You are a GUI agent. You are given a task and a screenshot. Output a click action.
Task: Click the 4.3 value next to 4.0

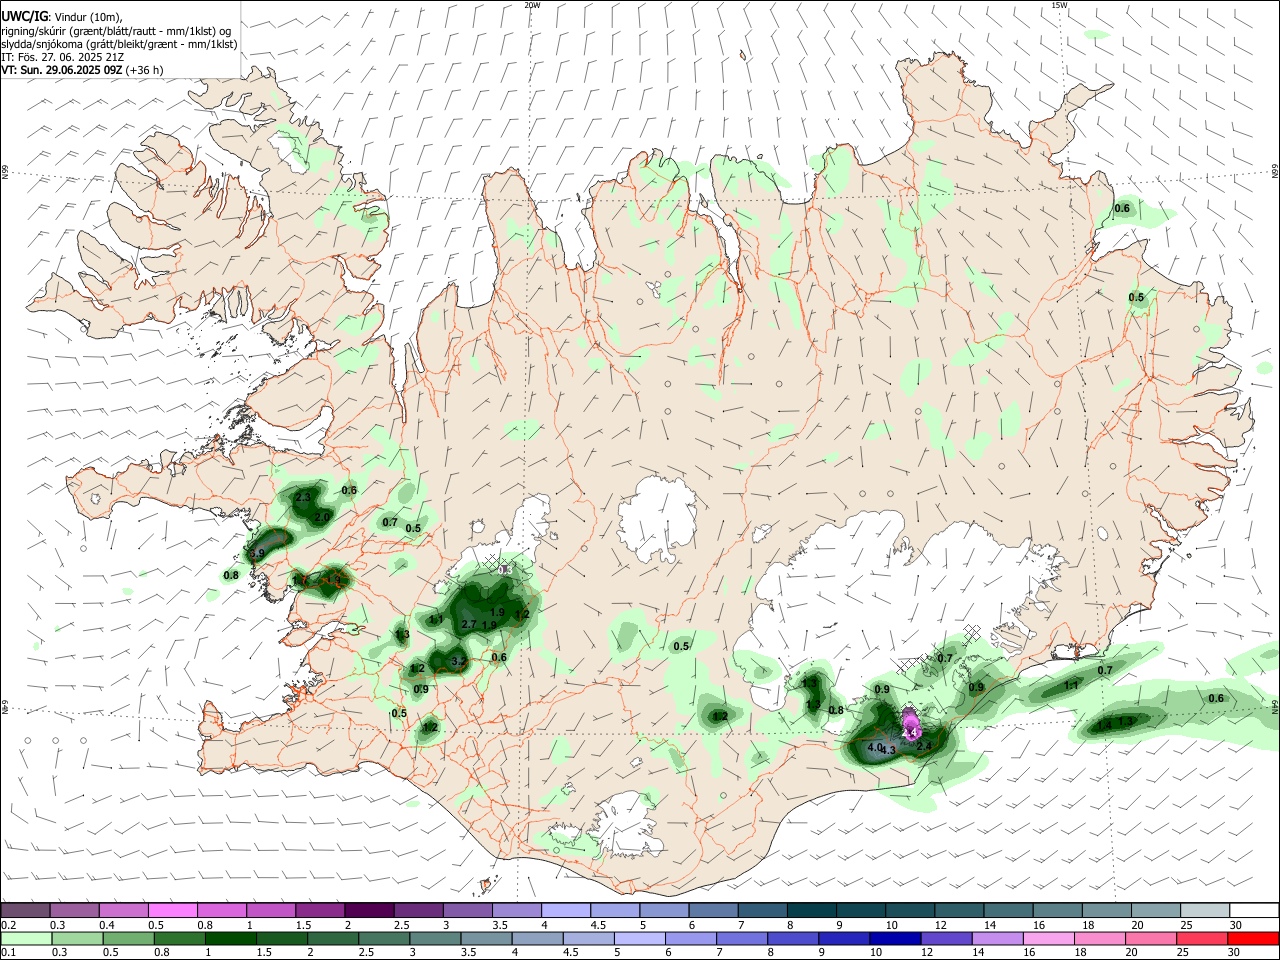pyautogui.click(x=888, y=750)
